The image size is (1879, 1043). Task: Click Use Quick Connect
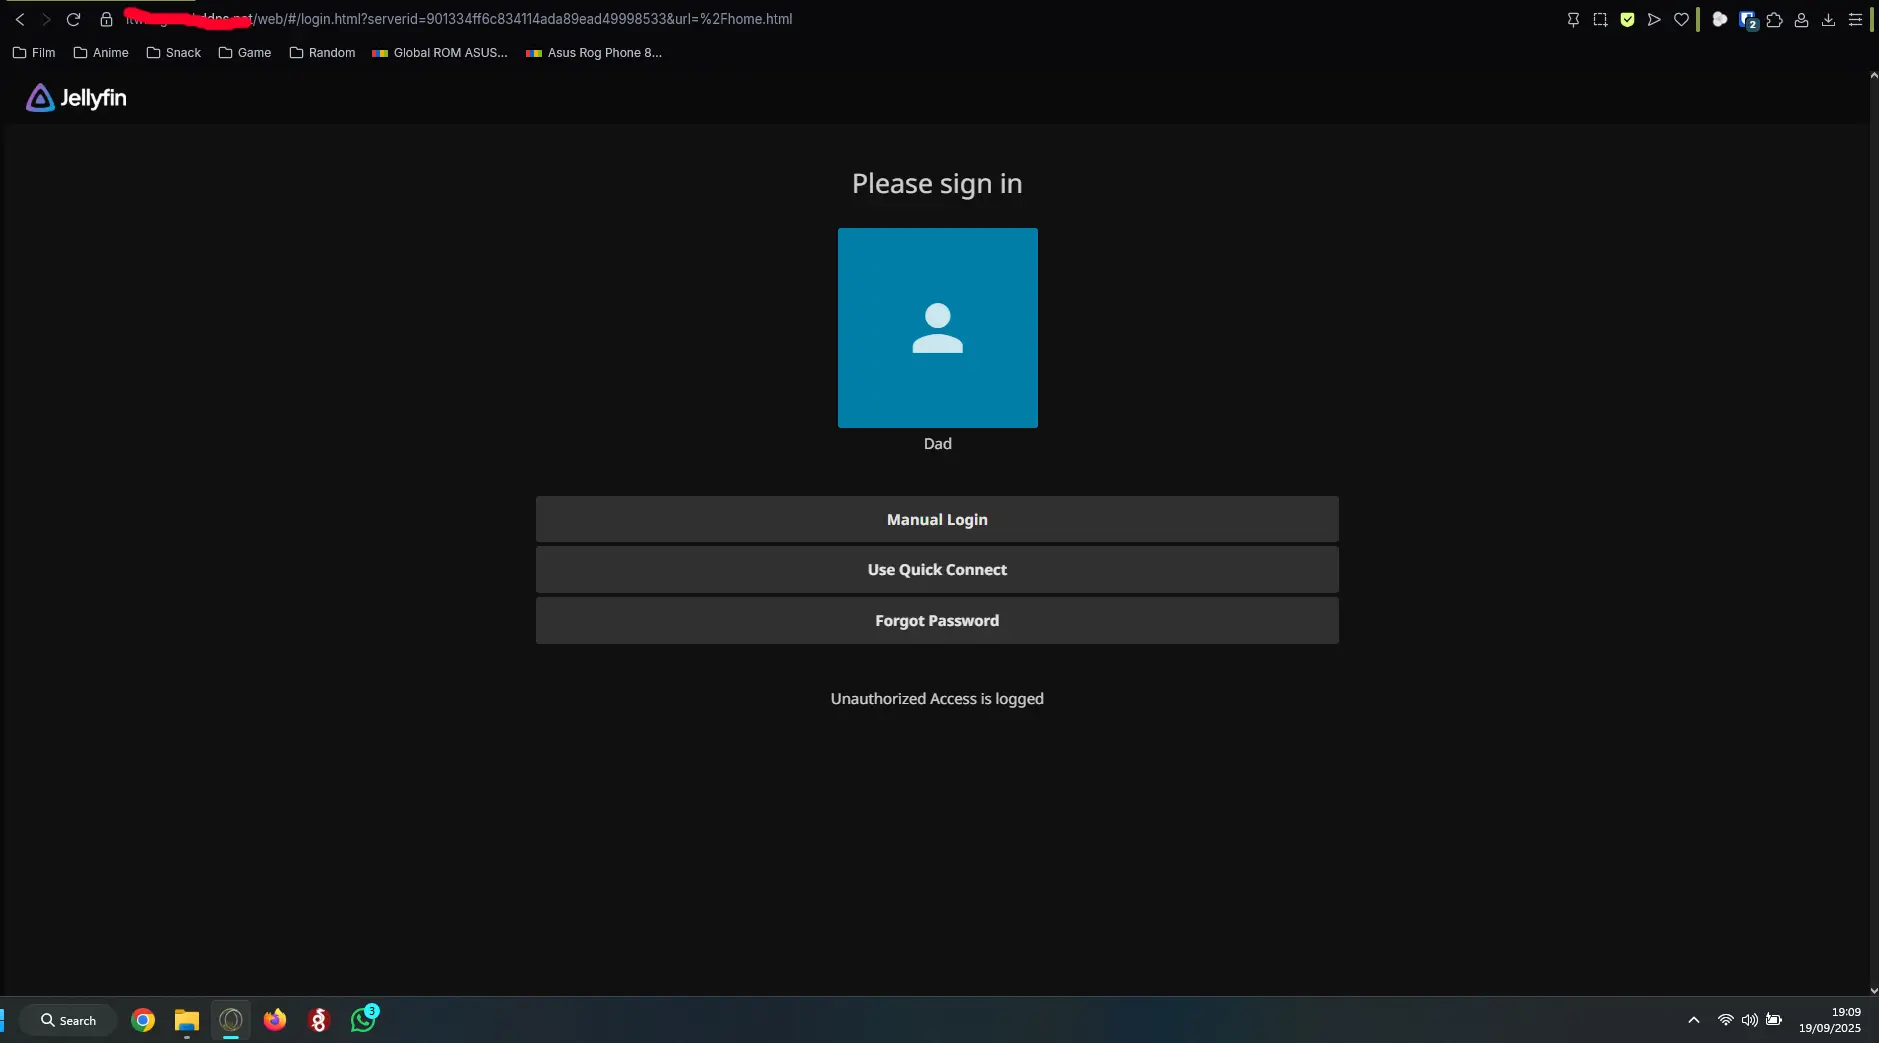(x=936, y=569)
